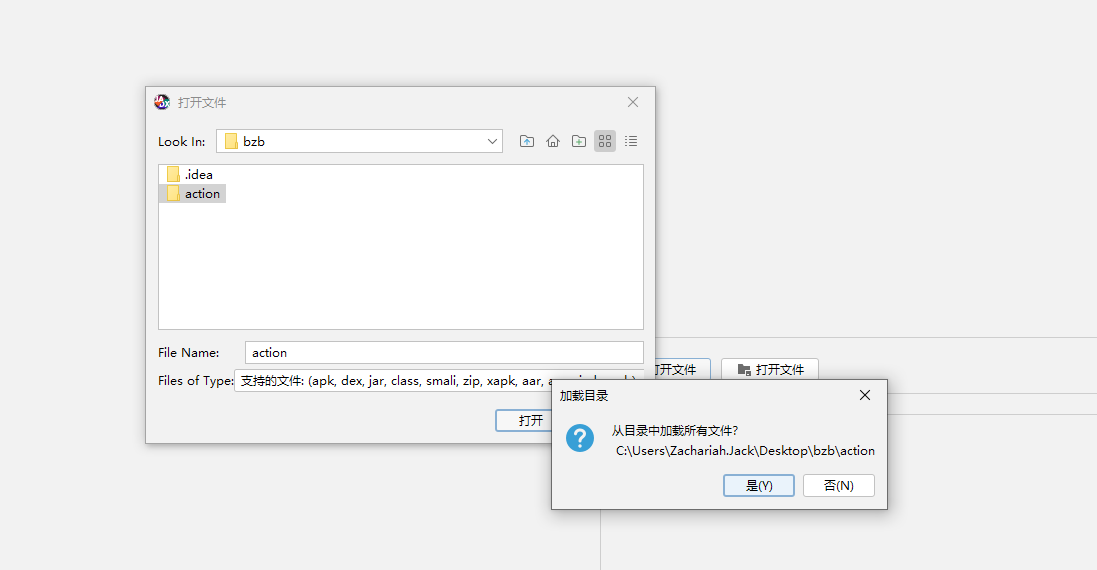
Task: Close the 打开文件 dialog window
Action: pyautogui.click(x=633, y=102)
